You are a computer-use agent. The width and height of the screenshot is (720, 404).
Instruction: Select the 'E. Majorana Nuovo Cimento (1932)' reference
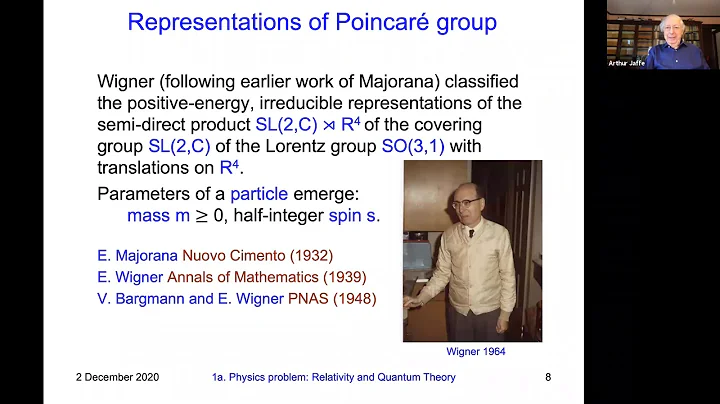[215, 255]
